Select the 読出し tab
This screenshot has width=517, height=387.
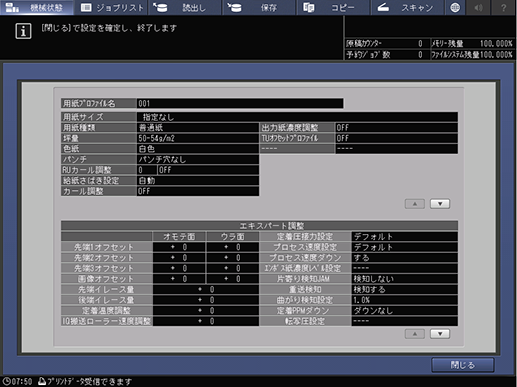click(x=185, y=7)
